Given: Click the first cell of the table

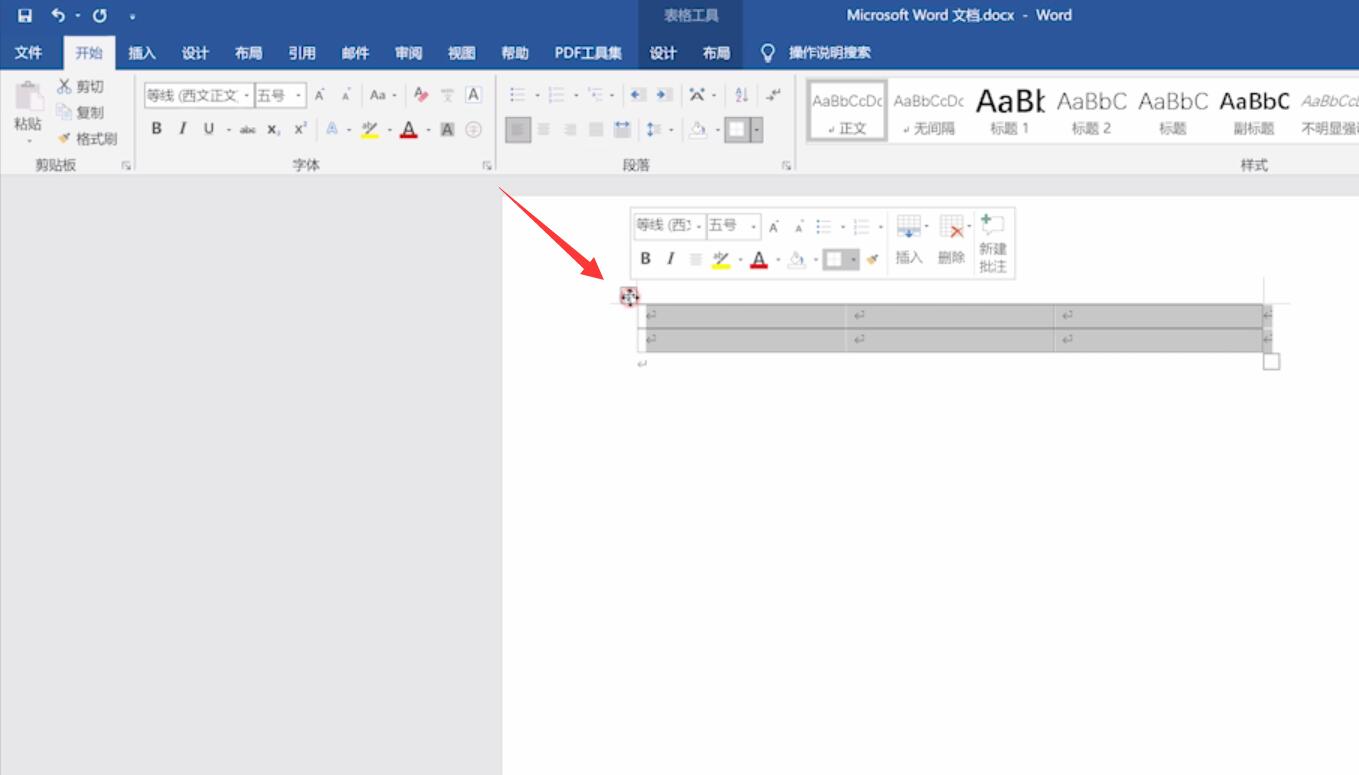Looking at the screenshot, I should (x=741, y=315).
